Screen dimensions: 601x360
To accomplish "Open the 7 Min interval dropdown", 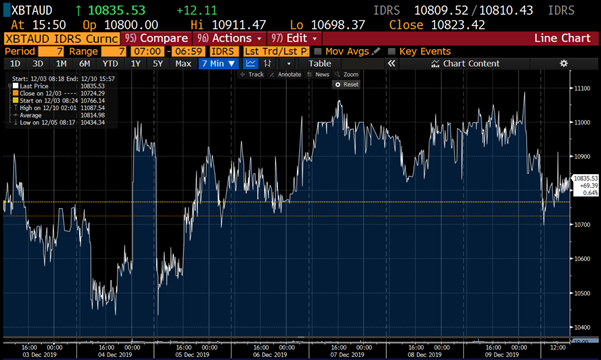I will coord(218,64).
